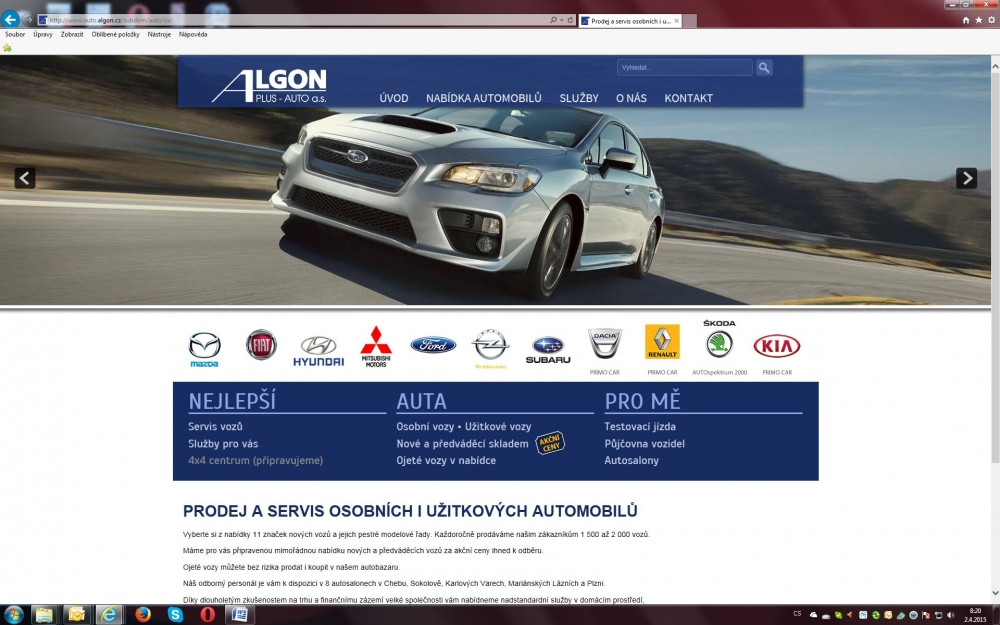1000x625 pixels.
Task: Open the browser Home icon
Action: pos(966,20)
